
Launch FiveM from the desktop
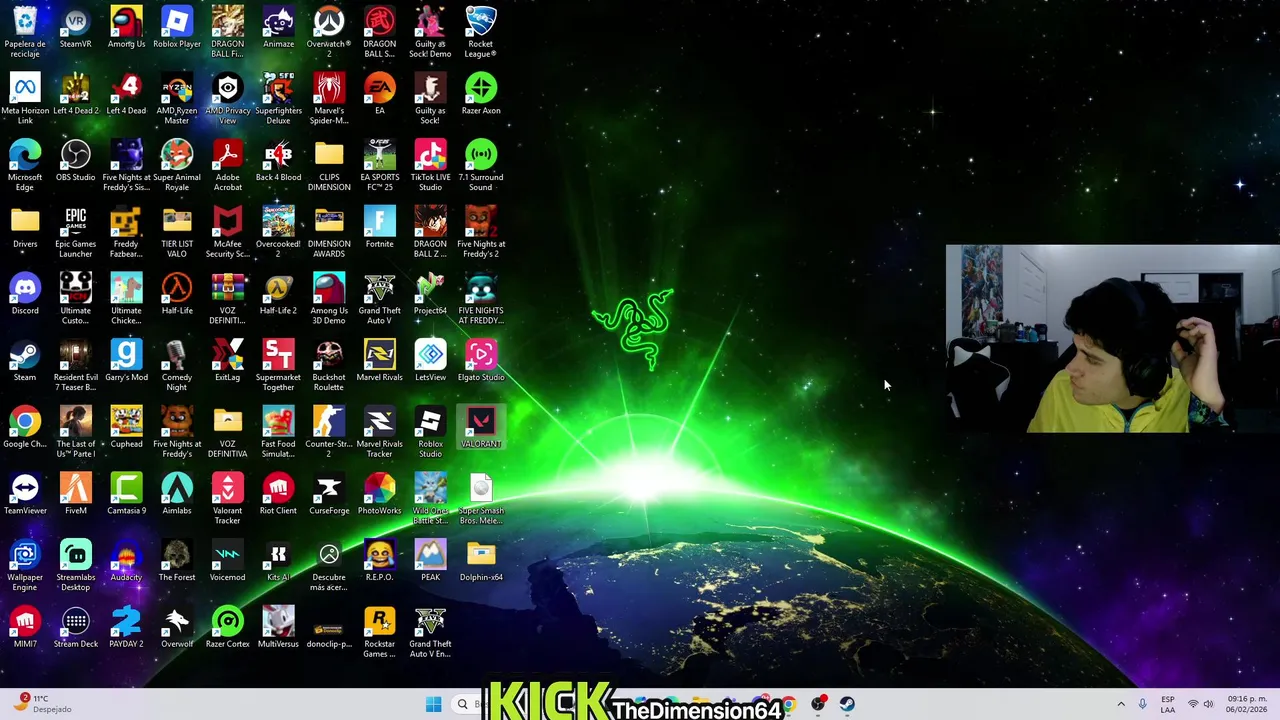(x=76, y=495)
